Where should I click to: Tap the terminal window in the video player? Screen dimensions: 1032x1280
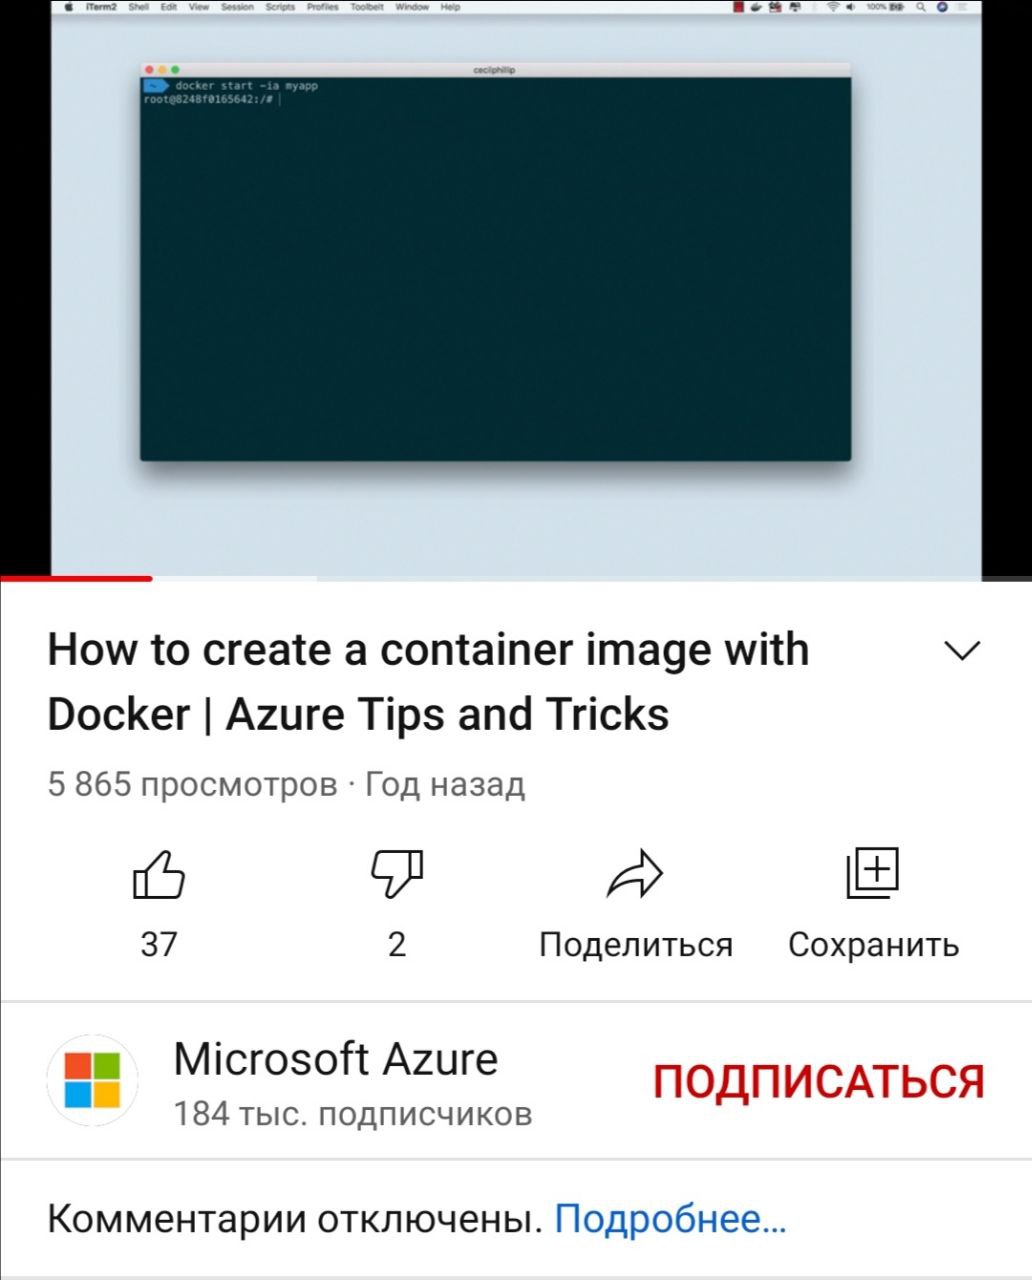495,262
